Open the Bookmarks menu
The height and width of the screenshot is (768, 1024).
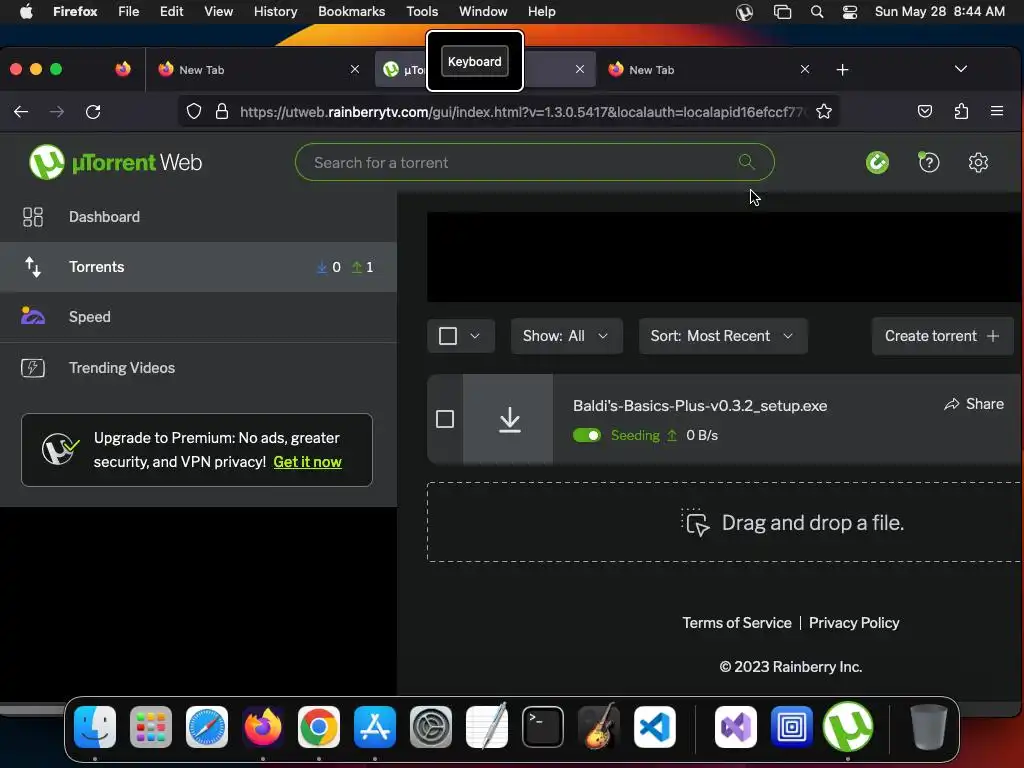pos(351,12)
